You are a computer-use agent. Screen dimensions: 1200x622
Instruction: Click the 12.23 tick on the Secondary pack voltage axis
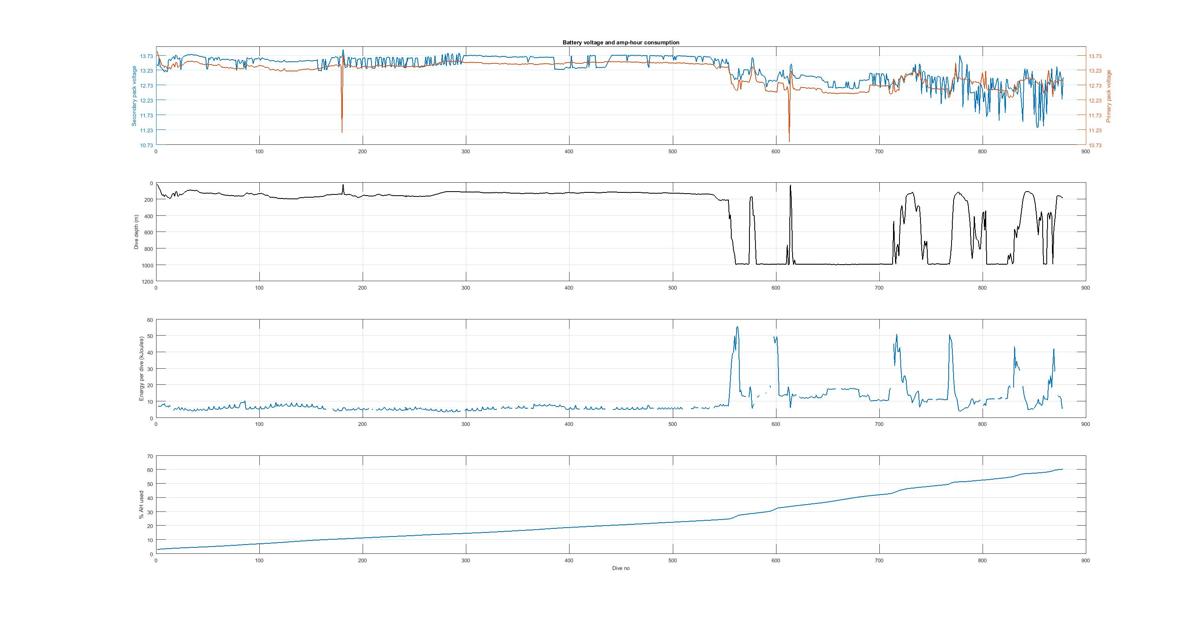click(x=146, y=100)
